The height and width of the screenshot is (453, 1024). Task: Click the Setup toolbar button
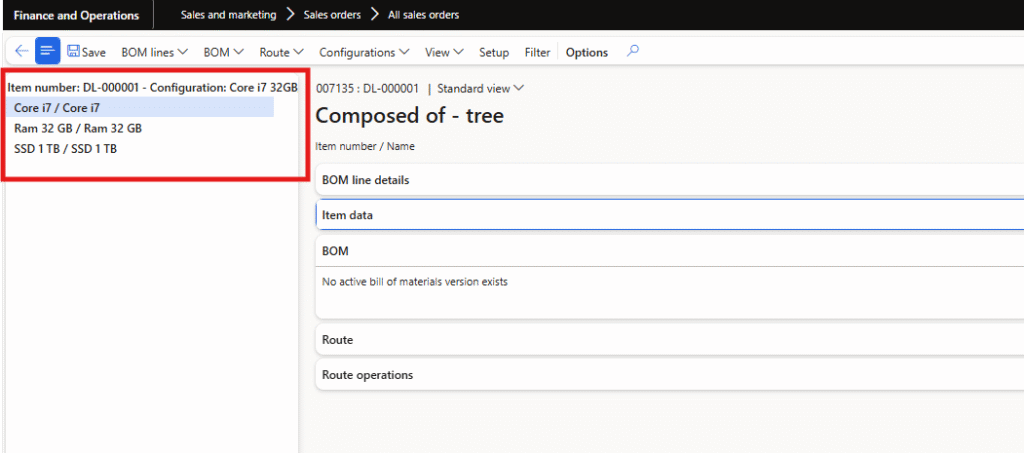(x=493, y=52)
